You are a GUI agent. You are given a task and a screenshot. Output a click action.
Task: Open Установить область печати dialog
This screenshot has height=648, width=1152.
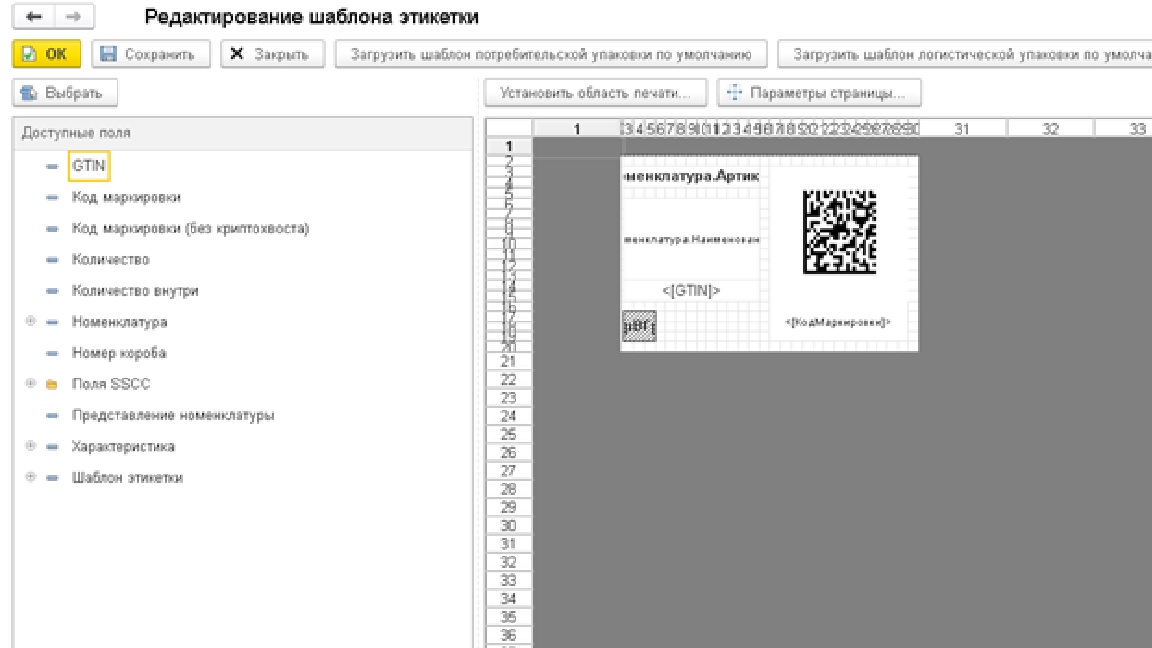(596, 93)
